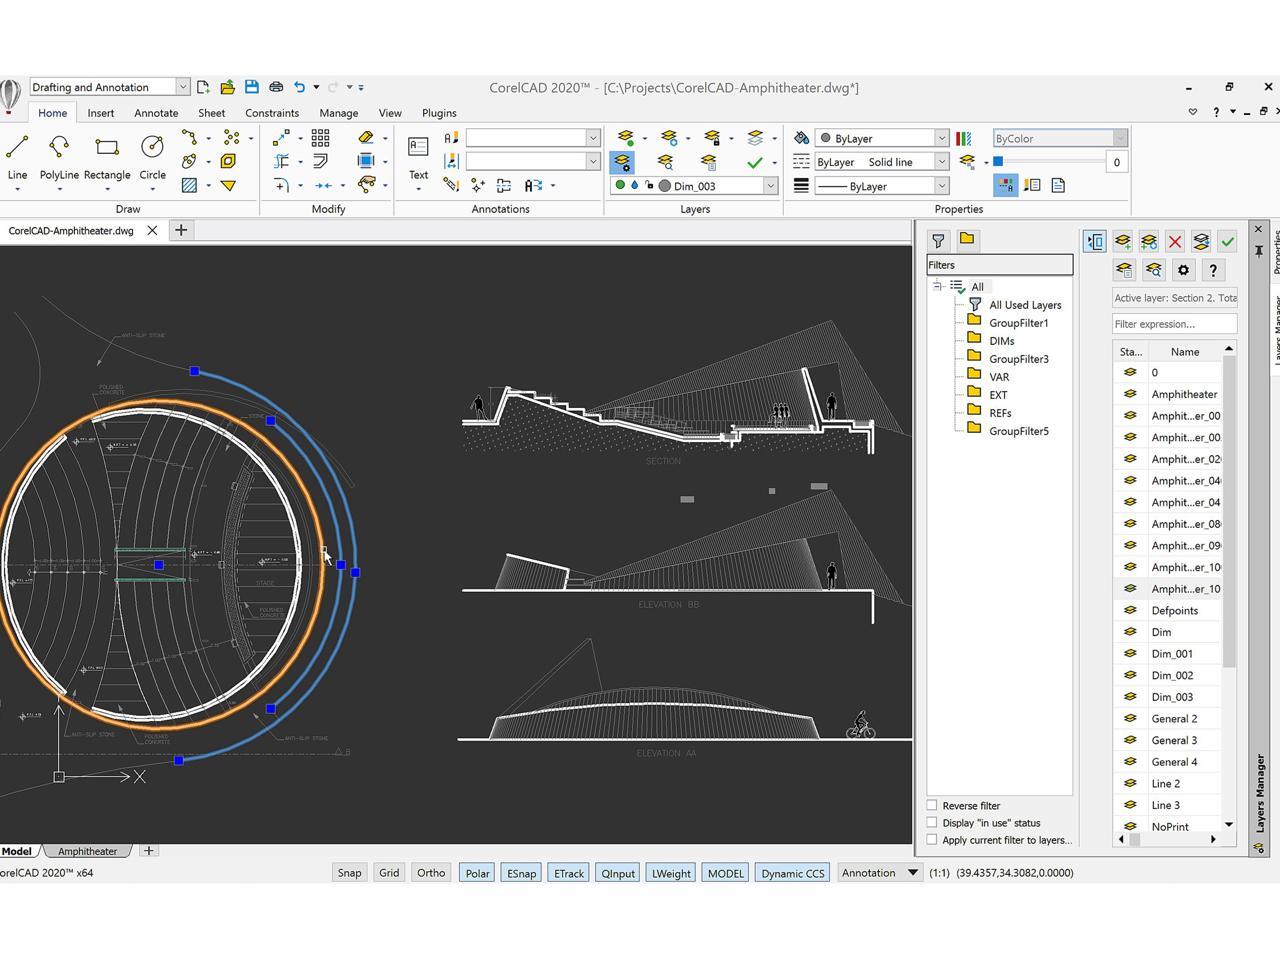The width and height of the screenshot is (1280, 960).
Task: Switch to the Annotate ribbon tab
Action: coord(156,113)
